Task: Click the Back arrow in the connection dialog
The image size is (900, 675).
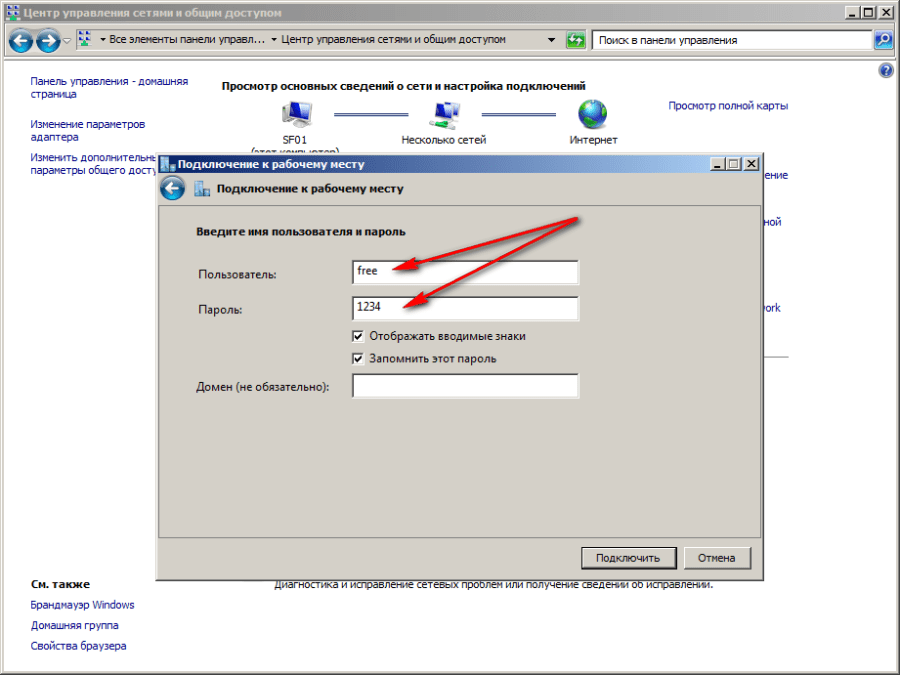Action: tap(173, 188)
